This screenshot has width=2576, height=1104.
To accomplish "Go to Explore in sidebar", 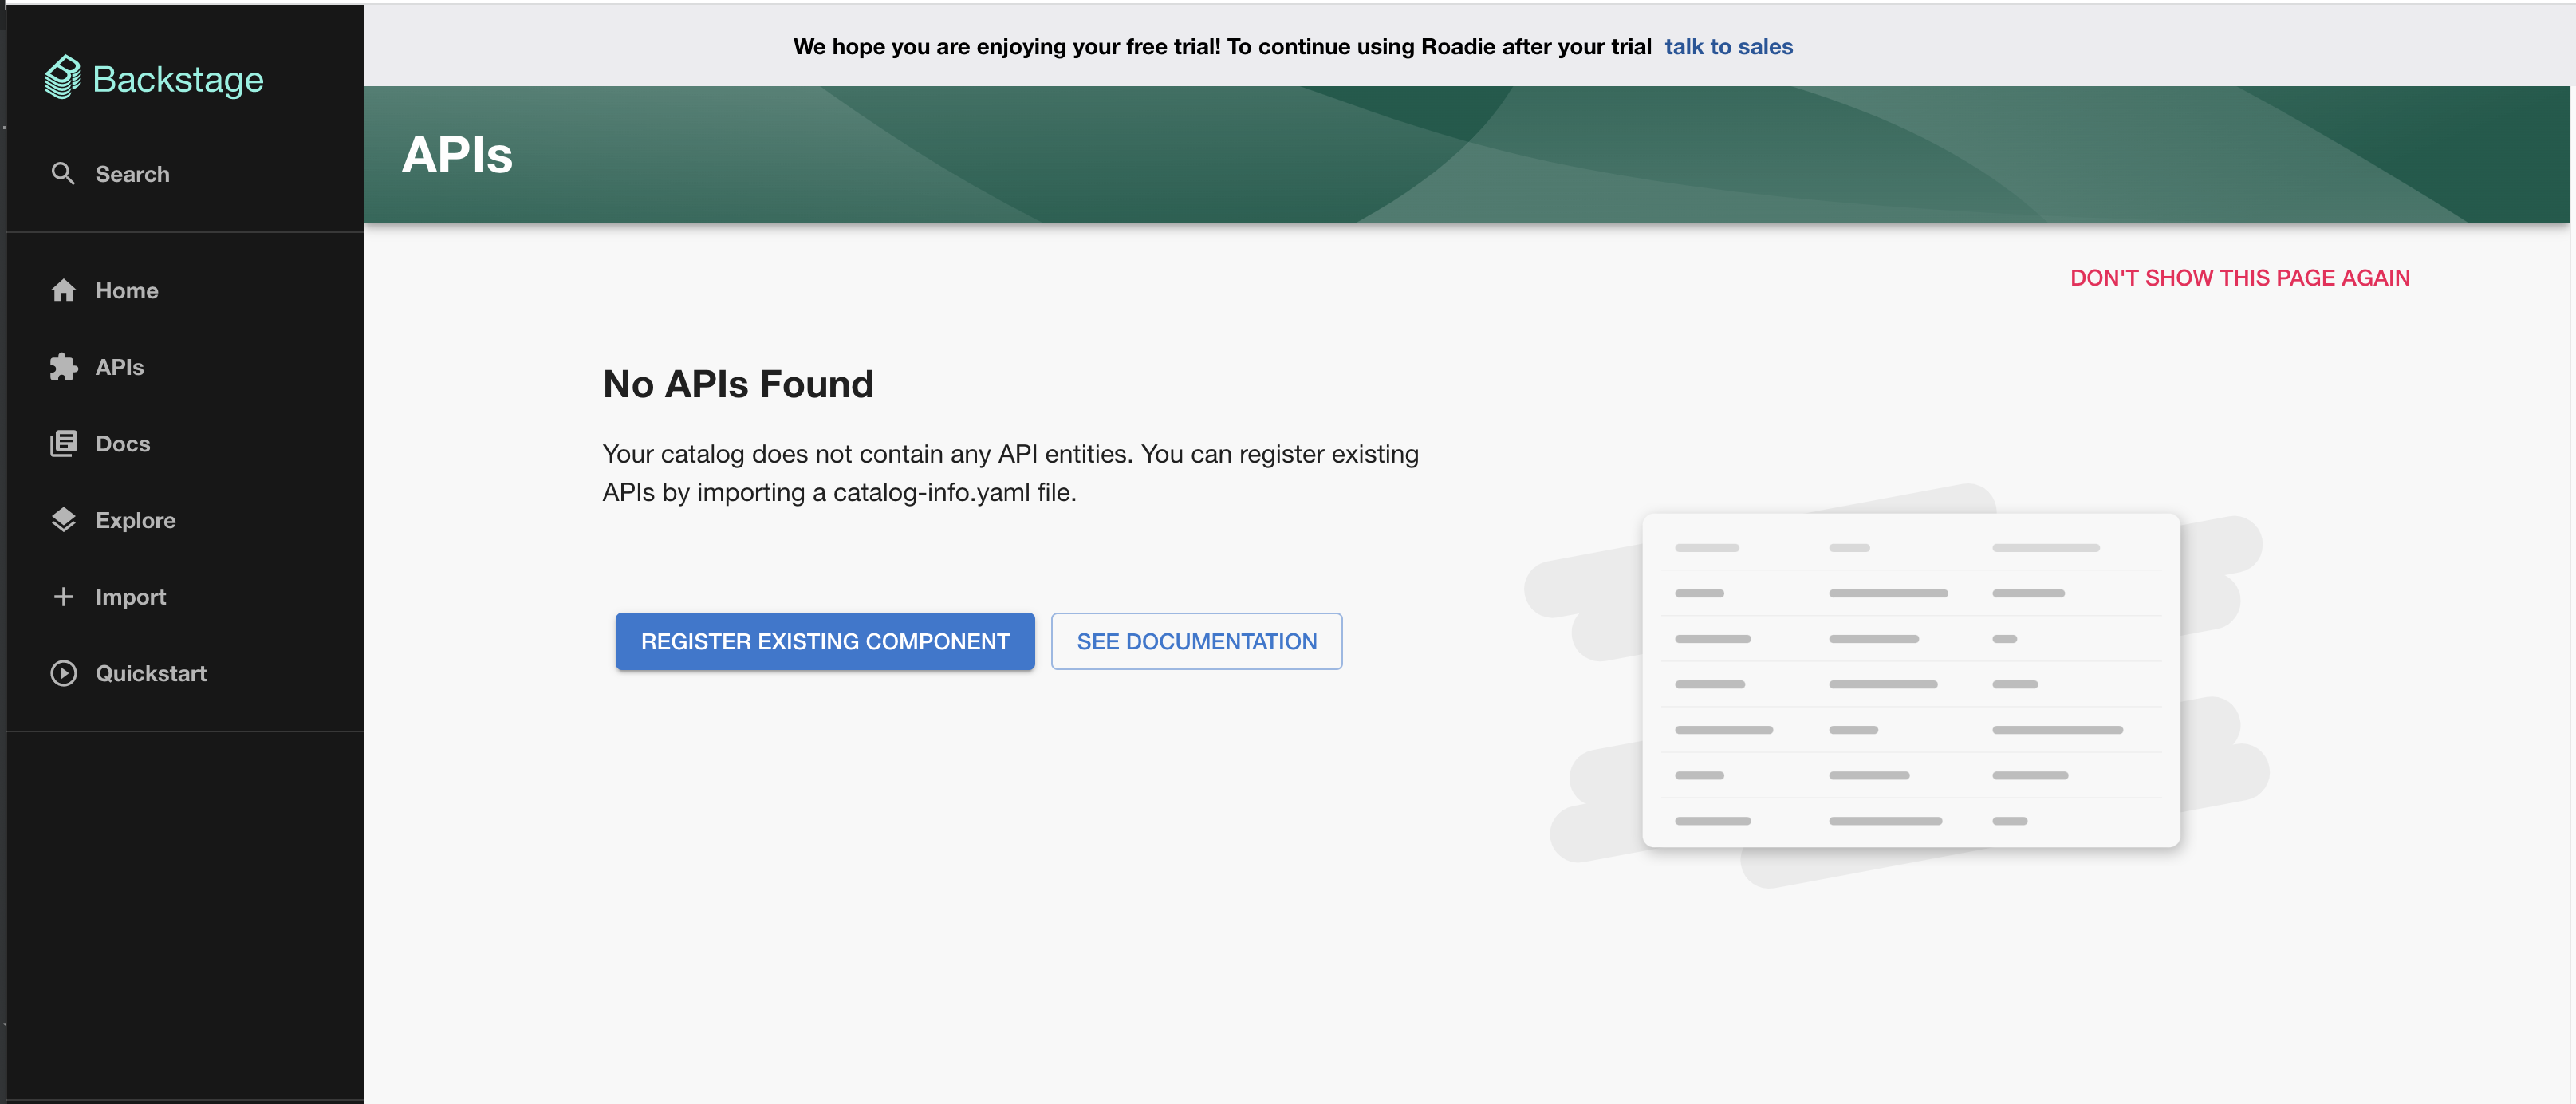I will (x=135, y=520).
